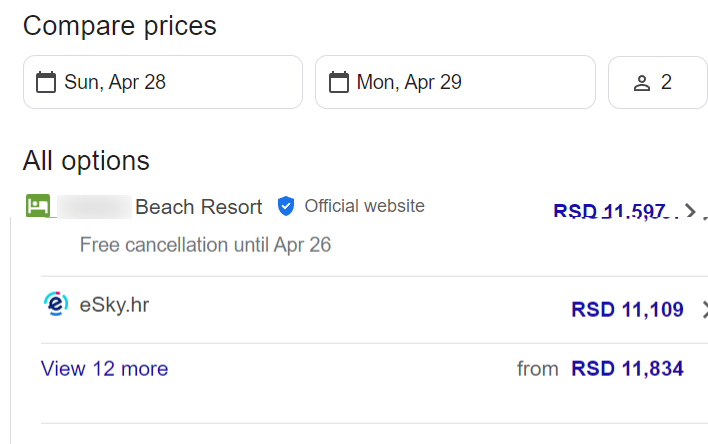This screenshot has height=444, width=708.
Task: Open the guest count selector showing 2
Action: [x=666, y=82]
